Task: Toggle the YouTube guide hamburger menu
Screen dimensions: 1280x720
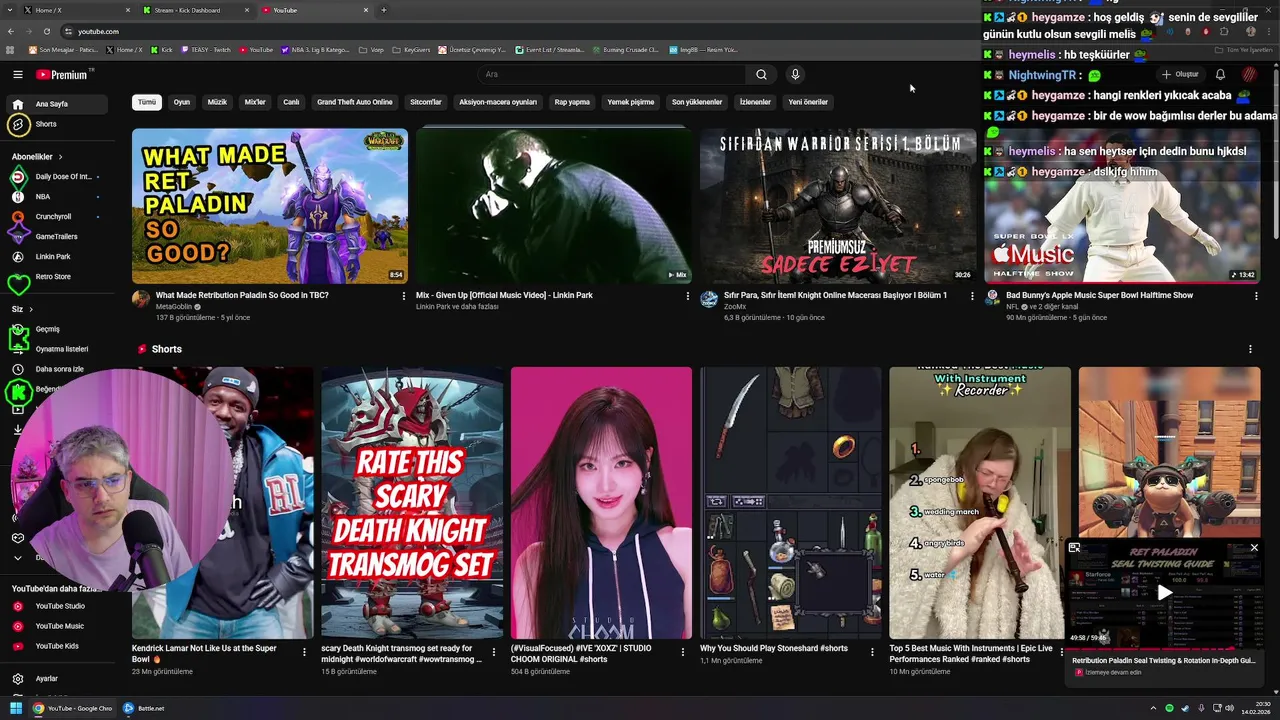Action: pyautogui.click(x=17, y=74)
